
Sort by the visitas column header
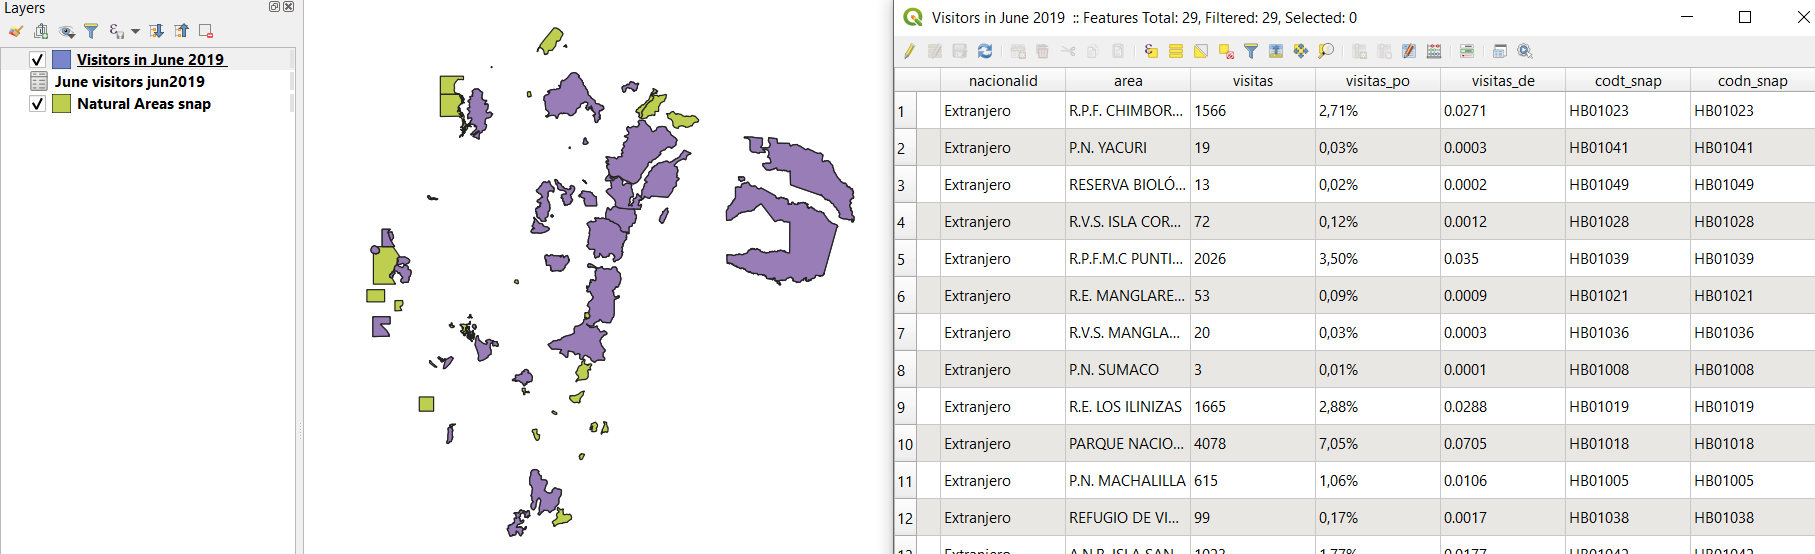[x=1253, y=80]
